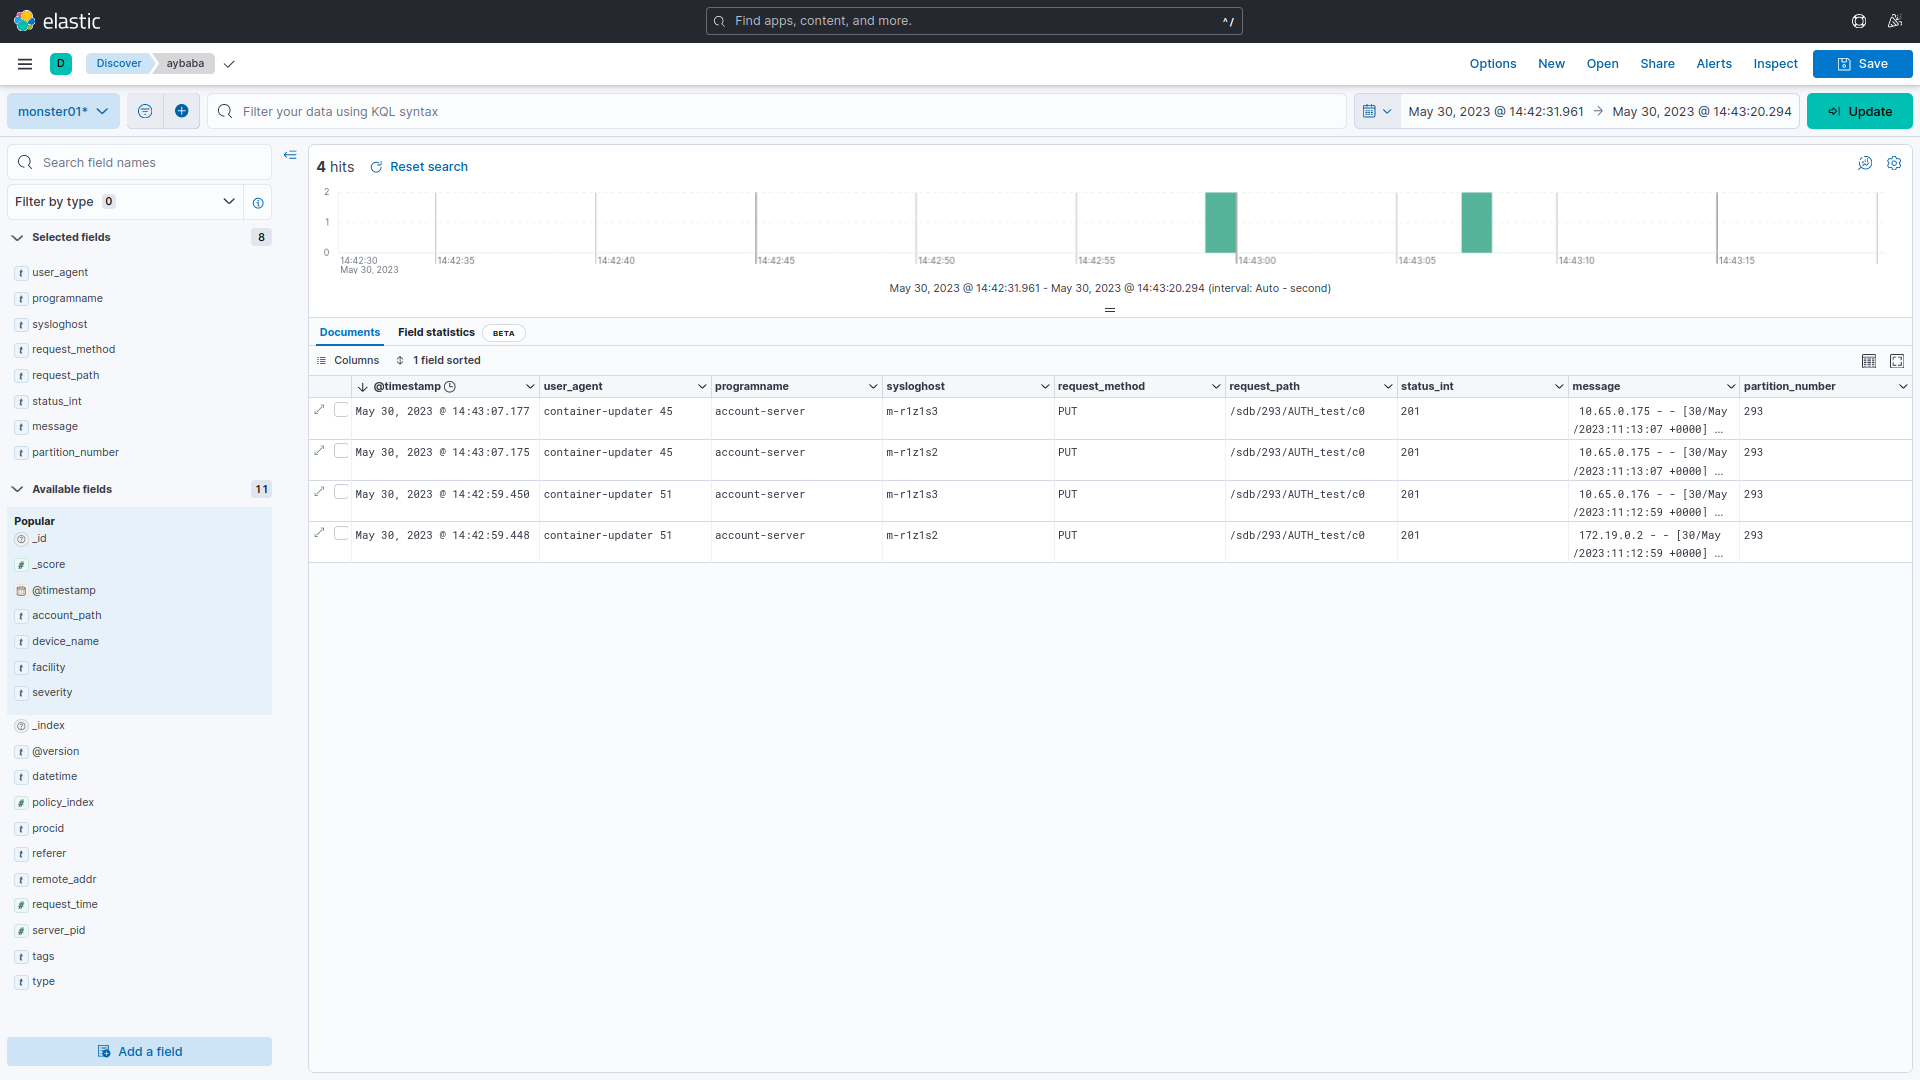Click the add filter plus icon
1920x1080 pixels.
tap(181, 111)
